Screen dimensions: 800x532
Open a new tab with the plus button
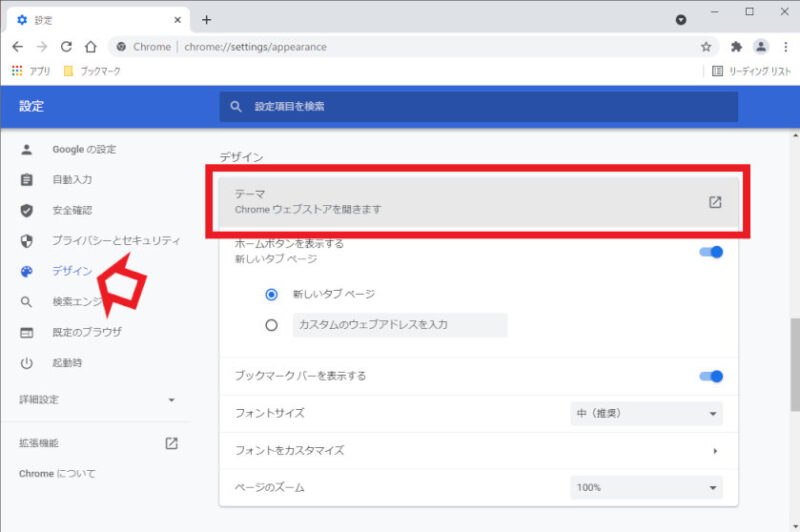(x=206, y=20)
